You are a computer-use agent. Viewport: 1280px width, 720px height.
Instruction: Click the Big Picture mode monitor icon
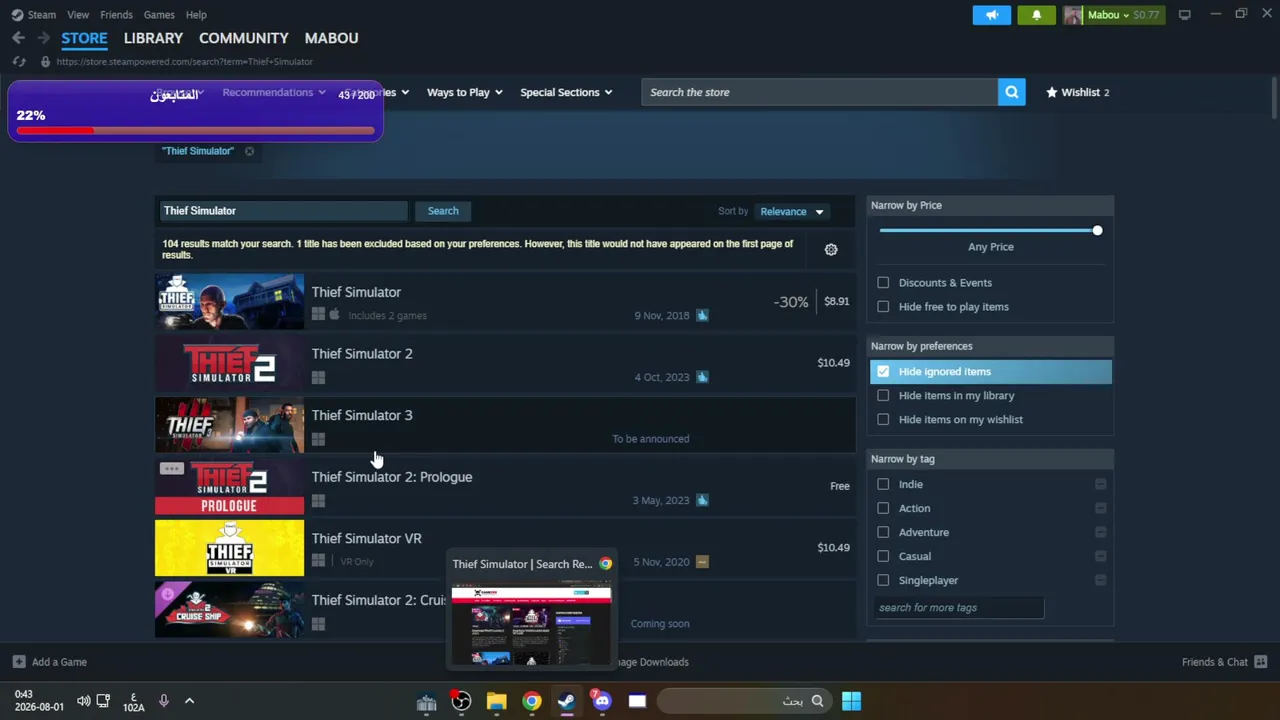click(1185, 15)
